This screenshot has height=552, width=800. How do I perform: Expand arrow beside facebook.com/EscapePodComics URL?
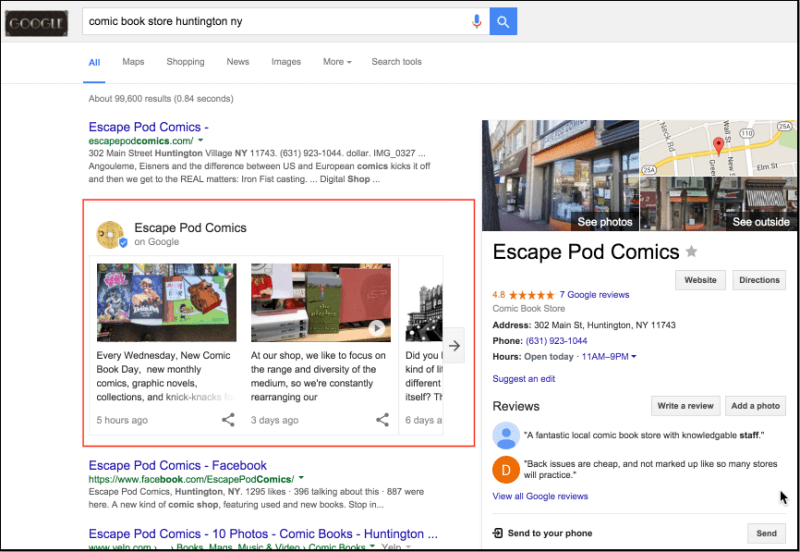tap(301, 478)
